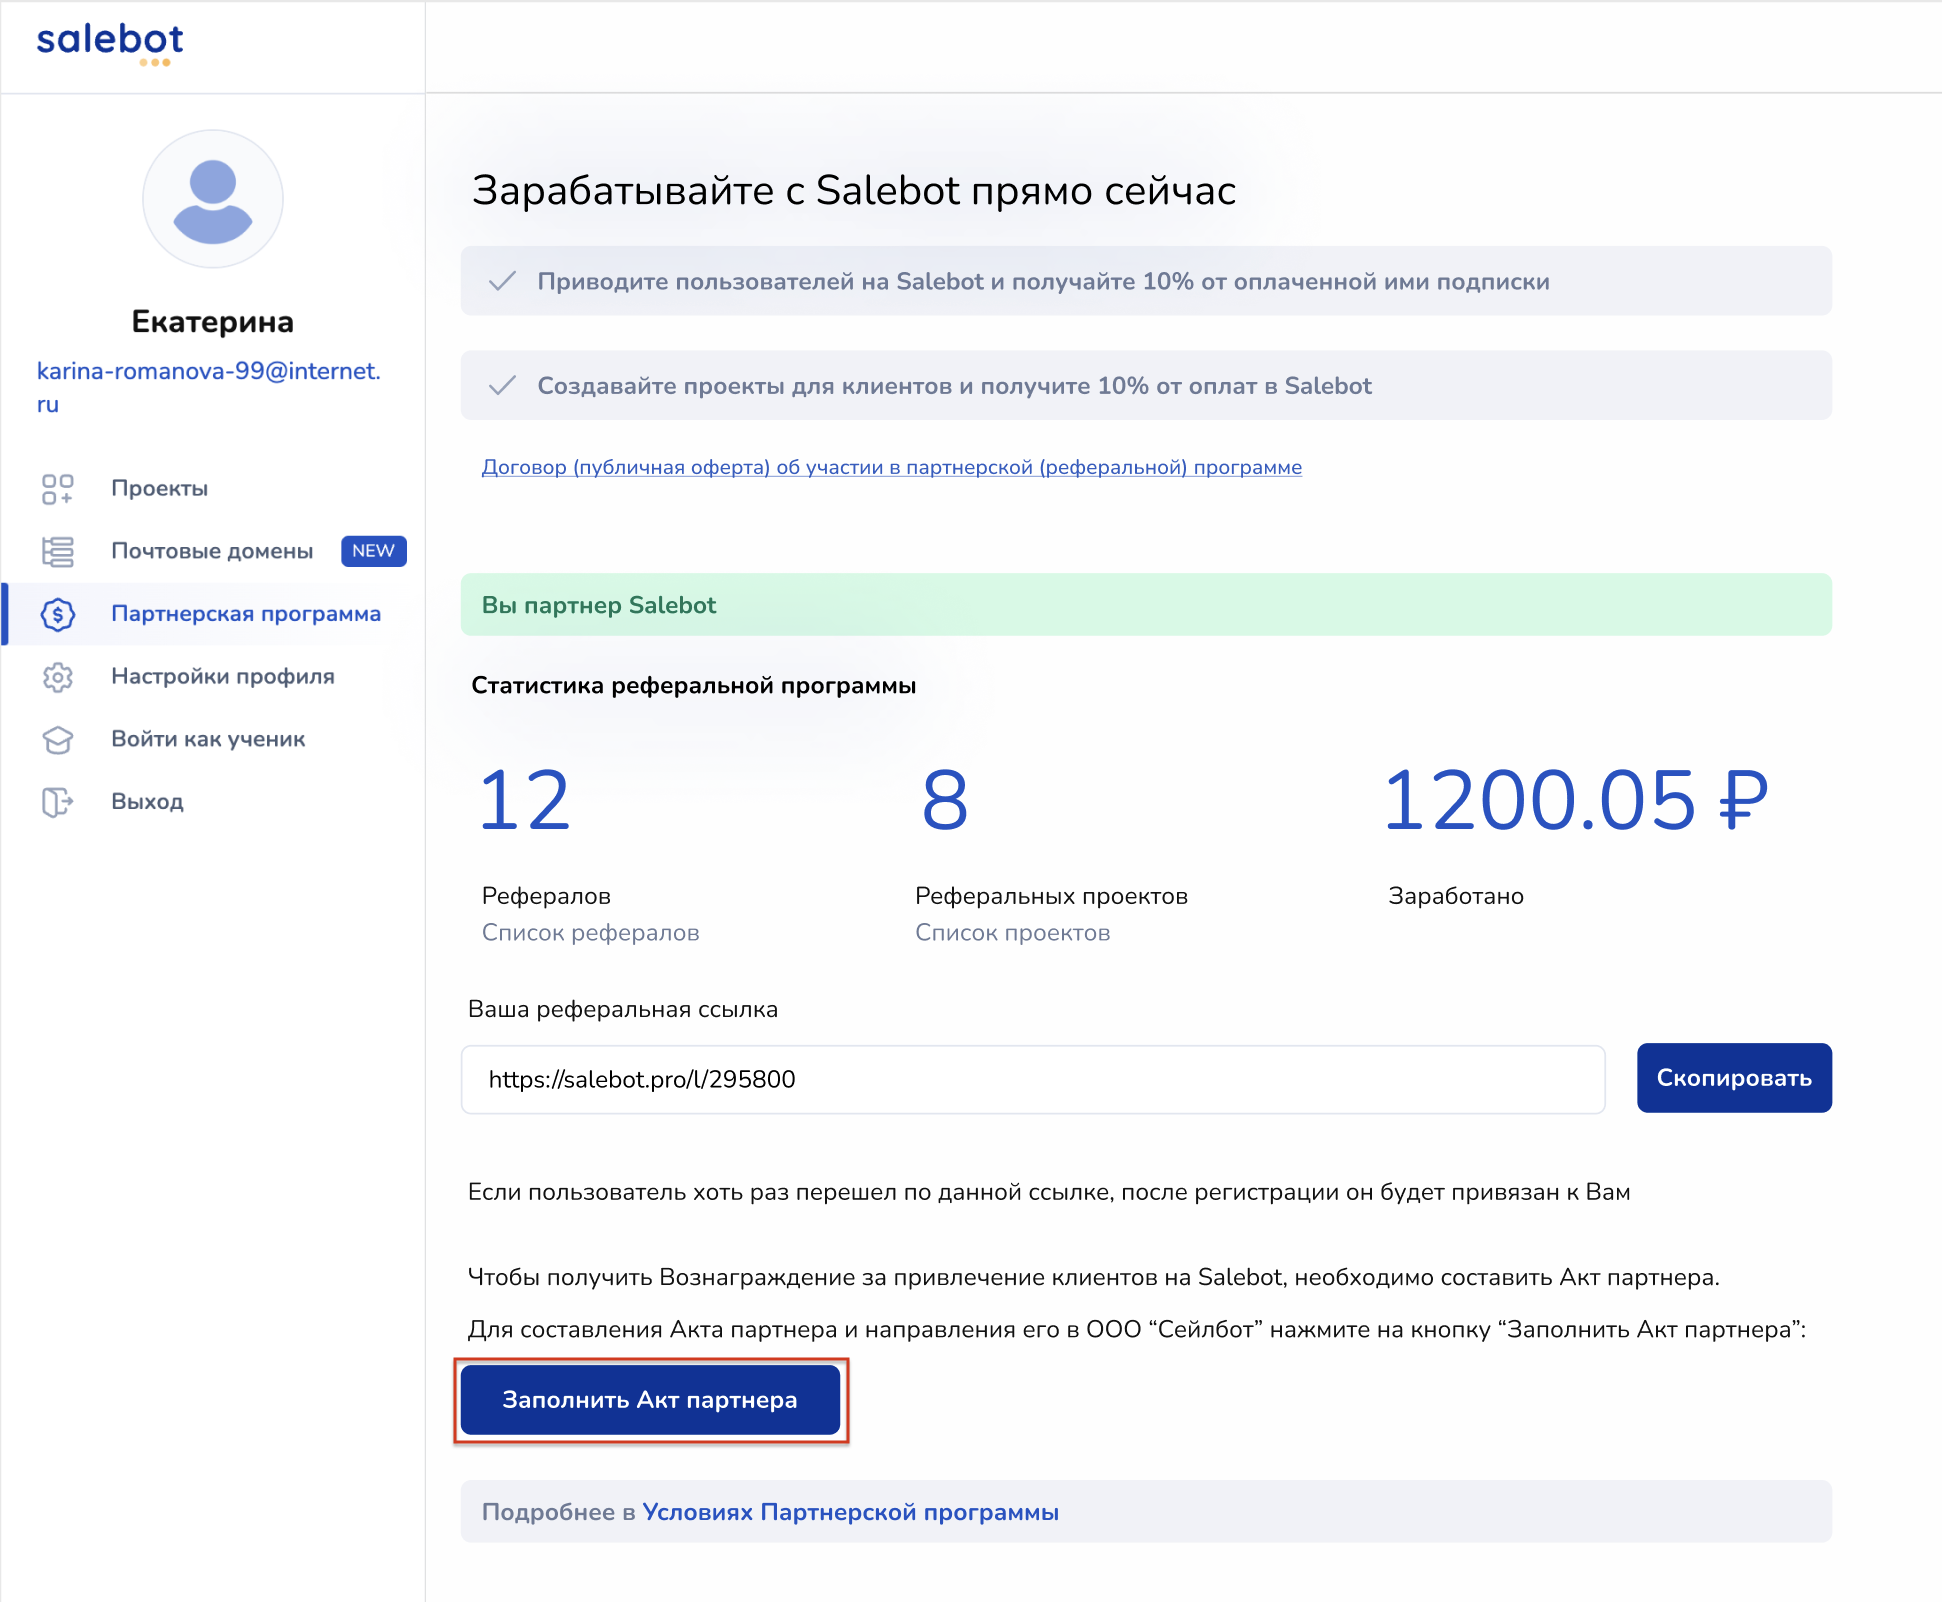Open Список рефералов link
The image size is (1942, 1602).
(x=590, y=933)
